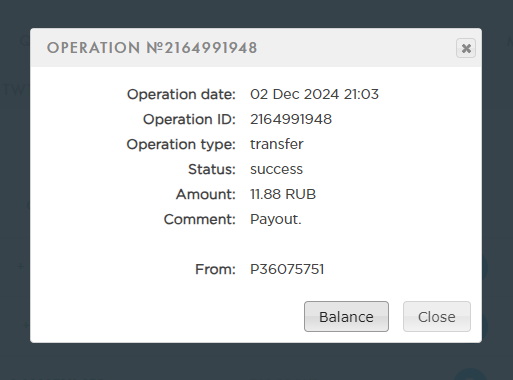The image size is (513, 380).
Task: Click the Operation type label
Action: pos(181,145)
